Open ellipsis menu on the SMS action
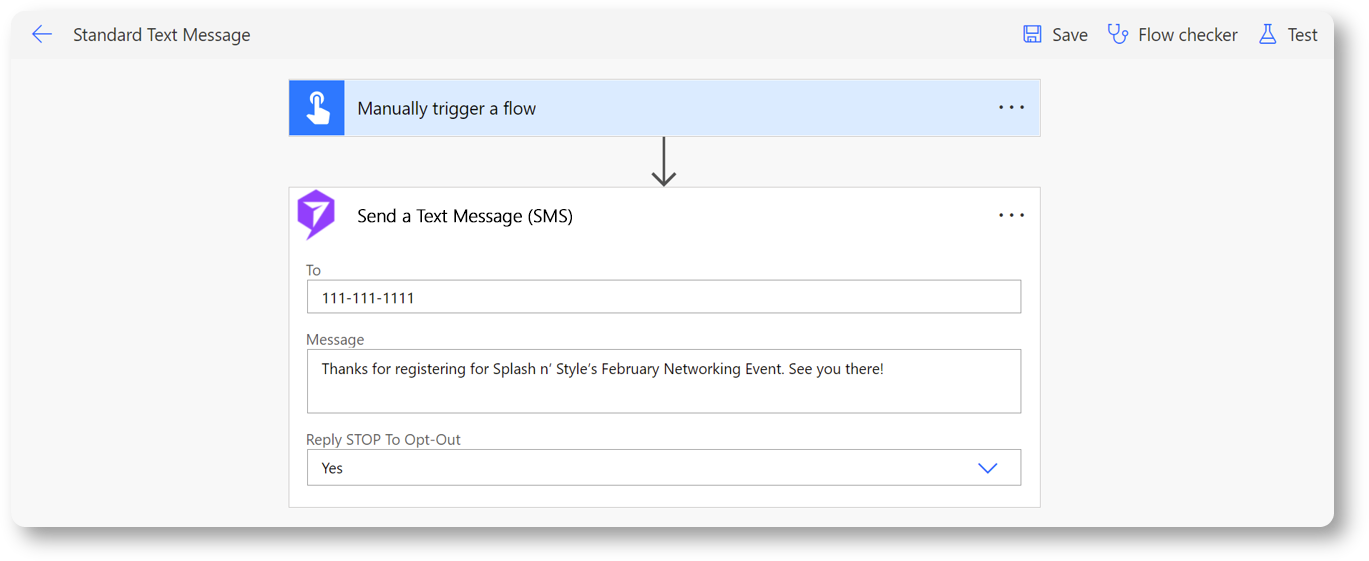This screenshot has height=561, width=1369. click(1011, 216)
